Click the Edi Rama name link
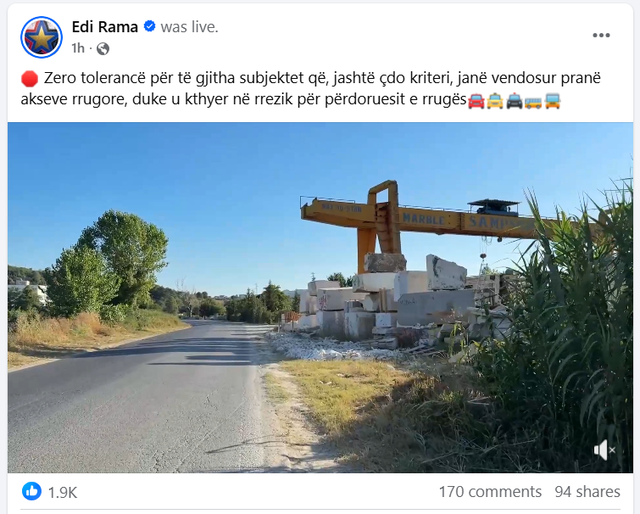640x514 pixels. pyautogui.click(x=105, y=27)
